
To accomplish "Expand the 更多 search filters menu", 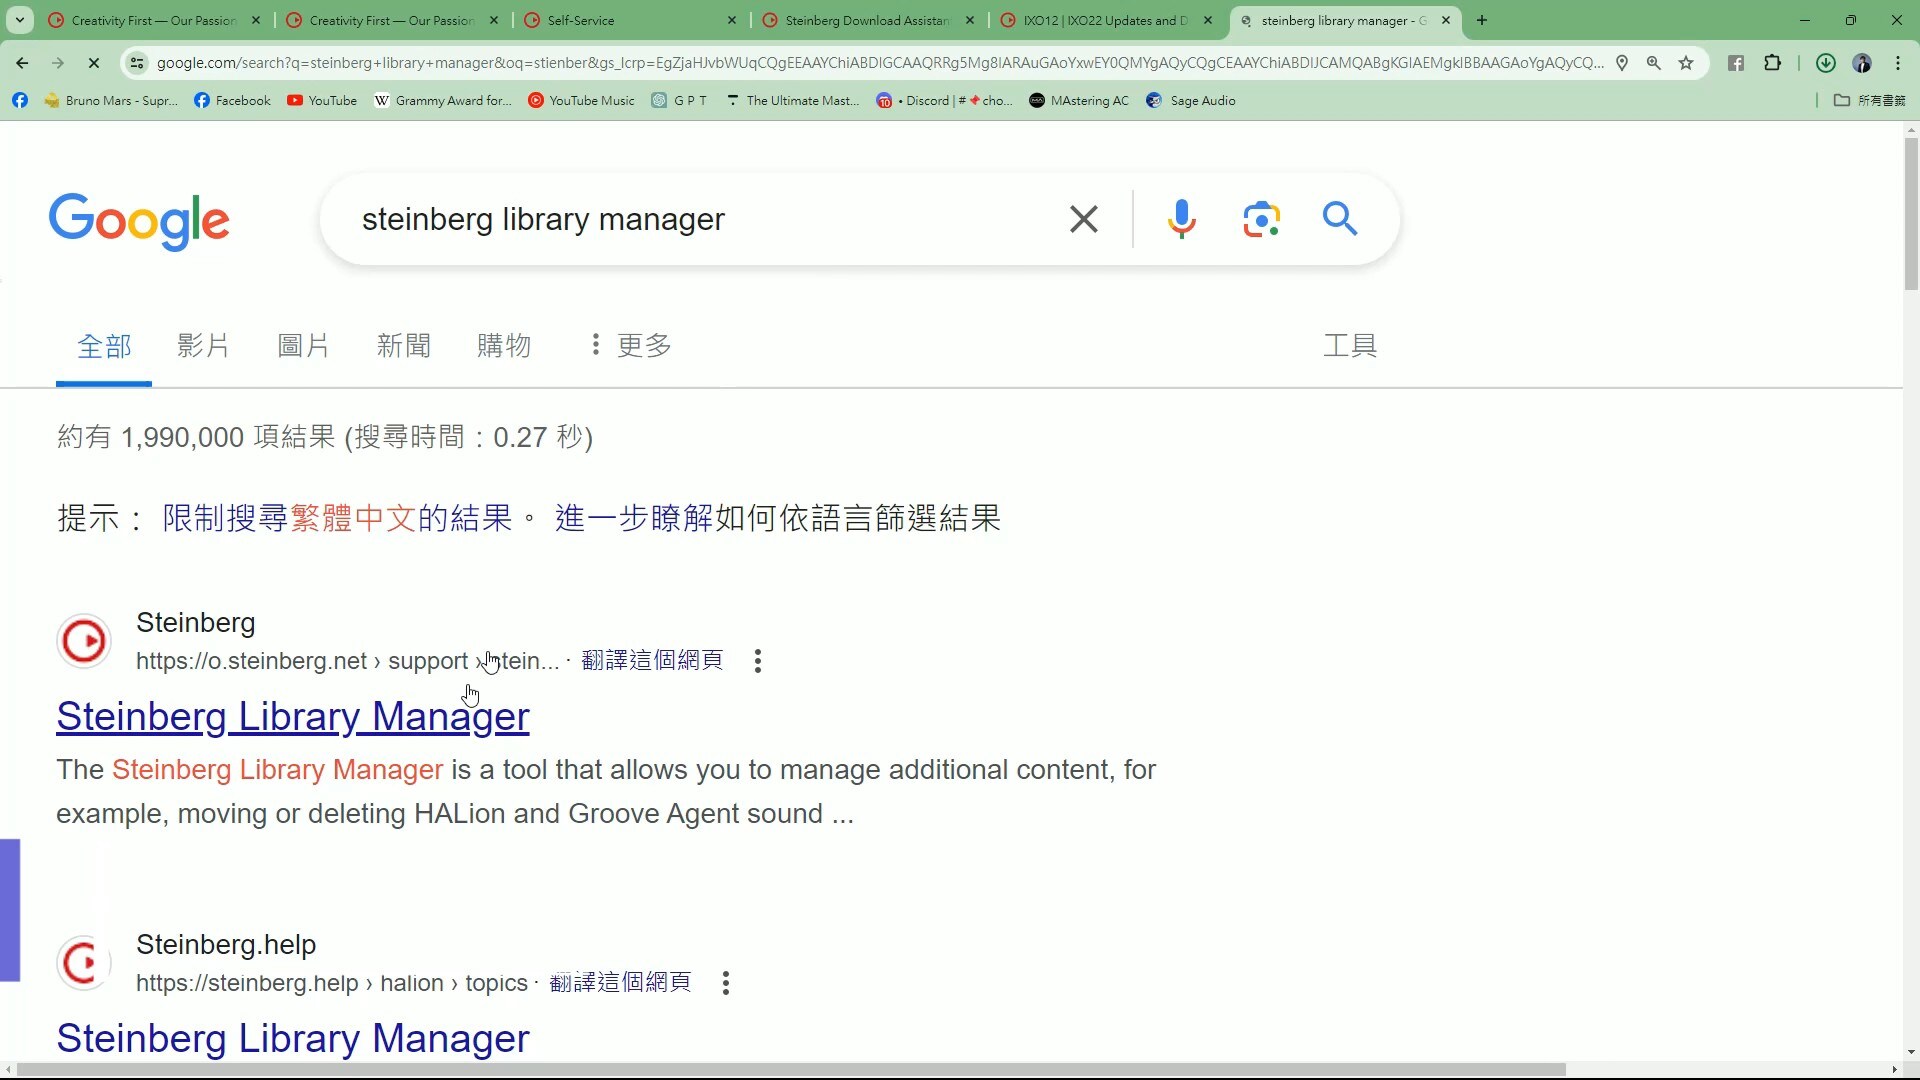I will coord(630,346).
